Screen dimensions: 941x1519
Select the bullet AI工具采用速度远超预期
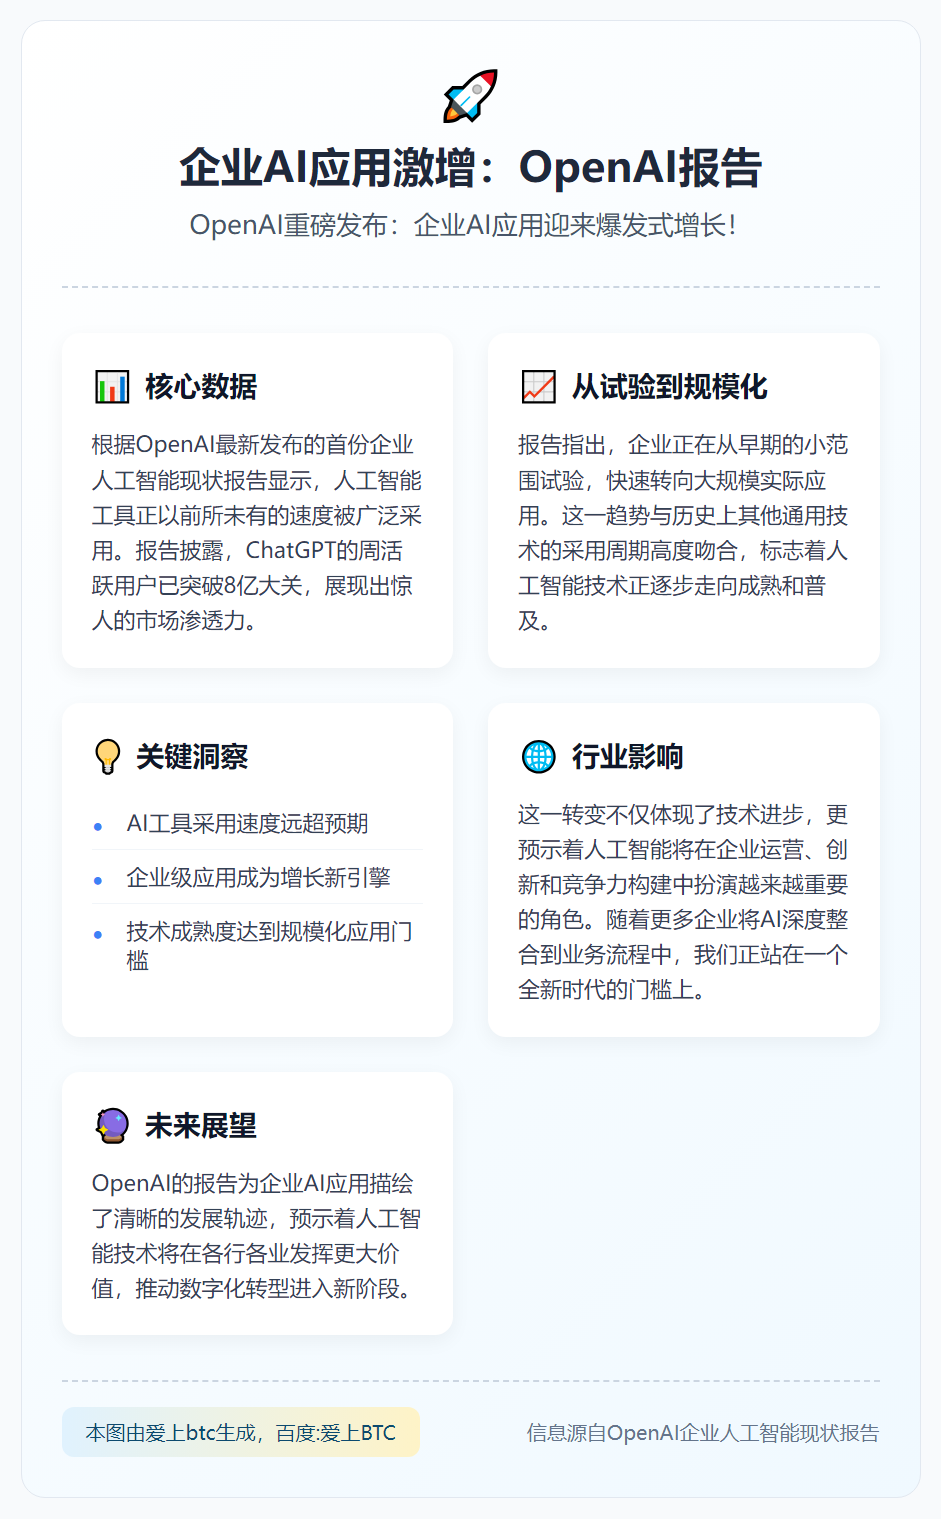click(258, 823)
